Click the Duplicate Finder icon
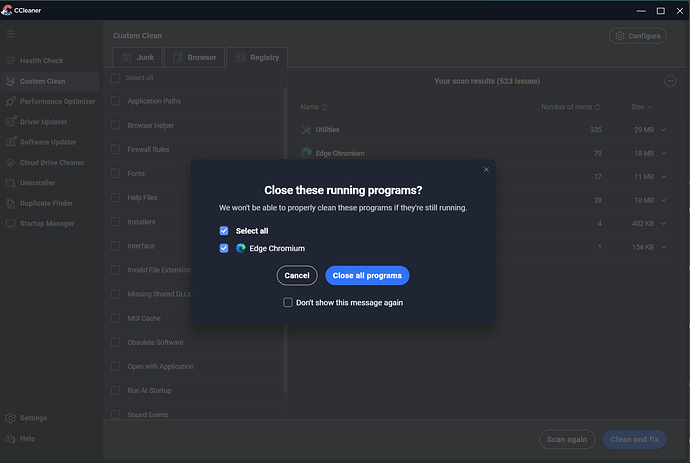Viewport: 690px width, 463px height. 11,203
